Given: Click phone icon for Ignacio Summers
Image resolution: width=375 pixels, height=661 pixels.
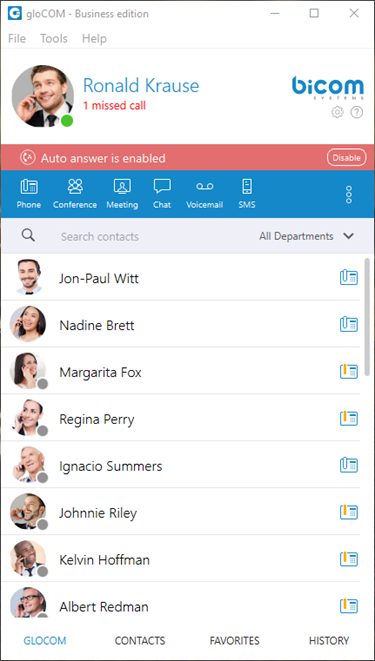Looking at the screenshot, I should (x=349, y=465).
